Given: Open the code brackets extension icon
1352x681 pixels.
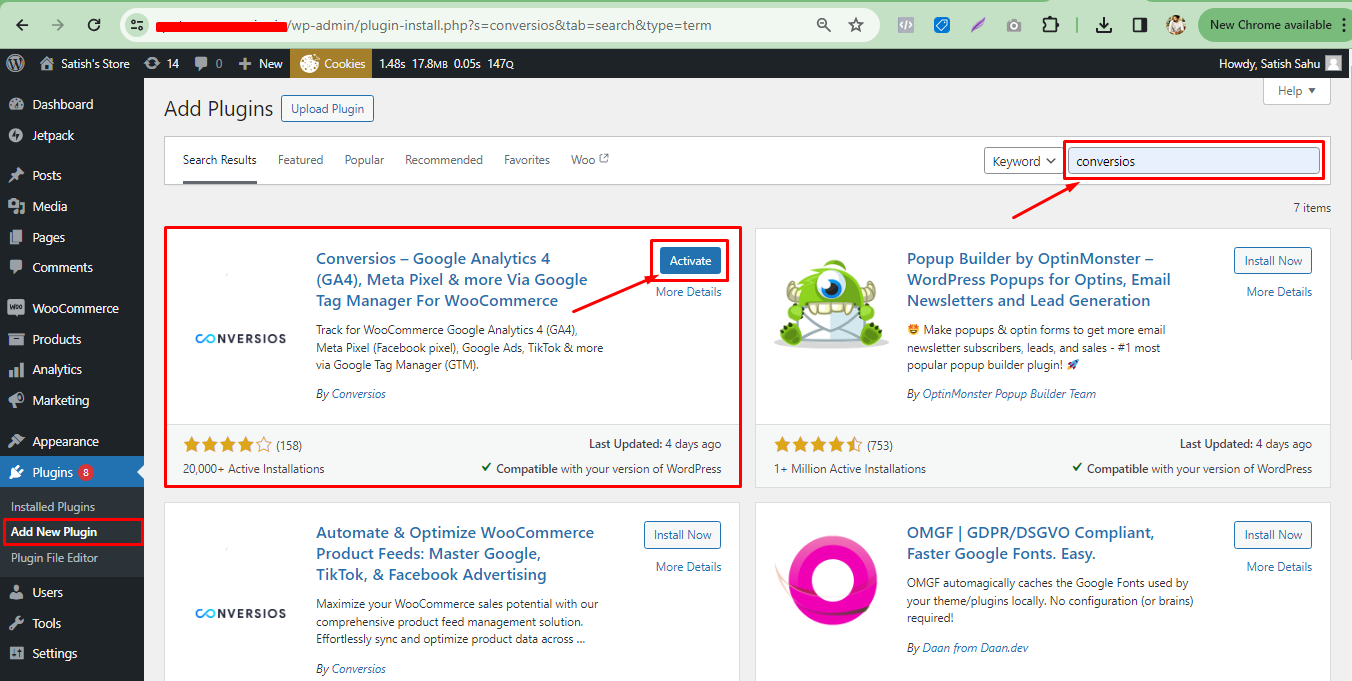Looking at the screenshot, I should click(x=906, y=25).
